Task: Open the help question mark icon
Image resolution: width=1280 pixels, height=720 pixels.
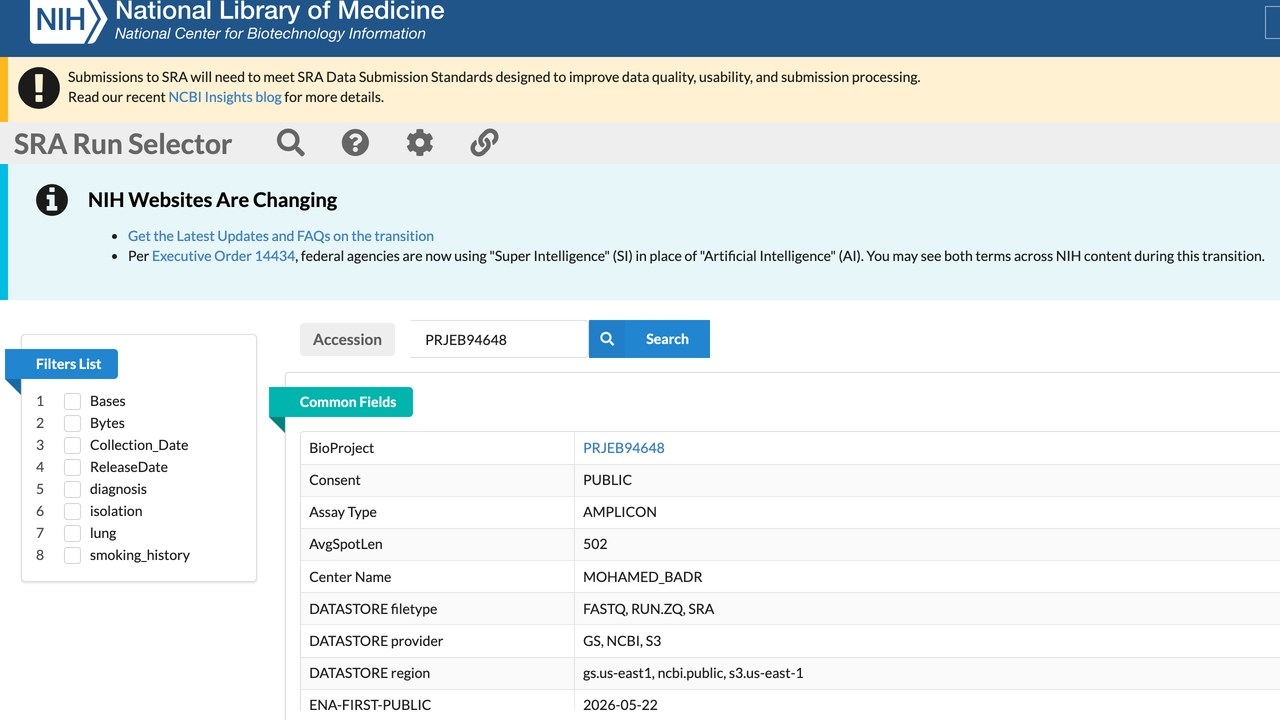Action: click(x=355, y=143)
